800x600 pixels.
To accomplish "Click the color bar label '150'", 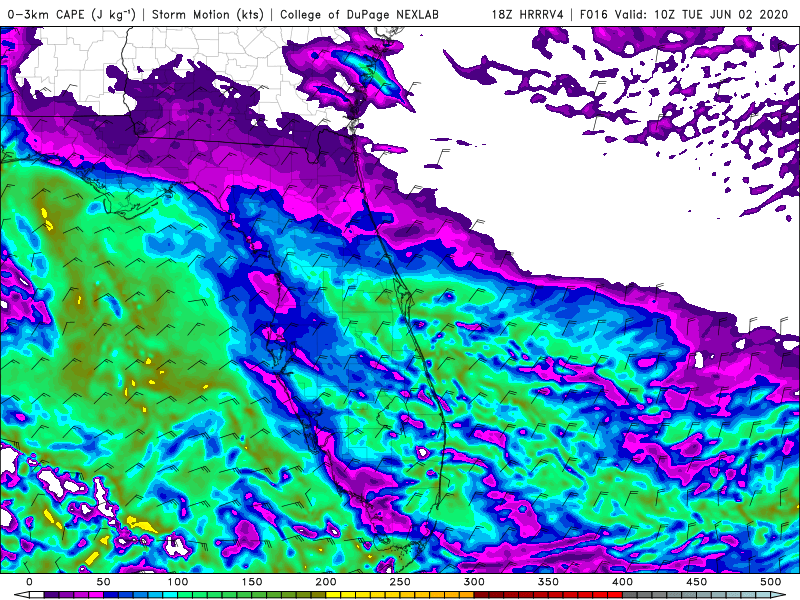I will pos(252,582).
